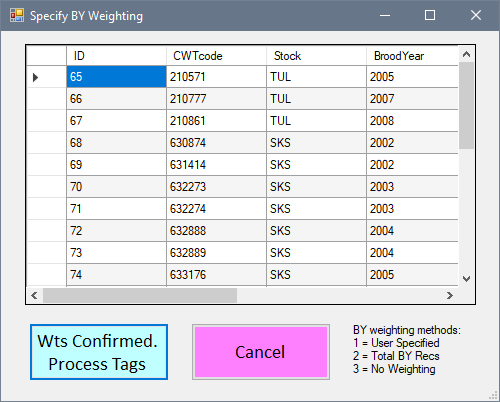Click the vertical scrollbar thumb

click(x=466, y=106)
